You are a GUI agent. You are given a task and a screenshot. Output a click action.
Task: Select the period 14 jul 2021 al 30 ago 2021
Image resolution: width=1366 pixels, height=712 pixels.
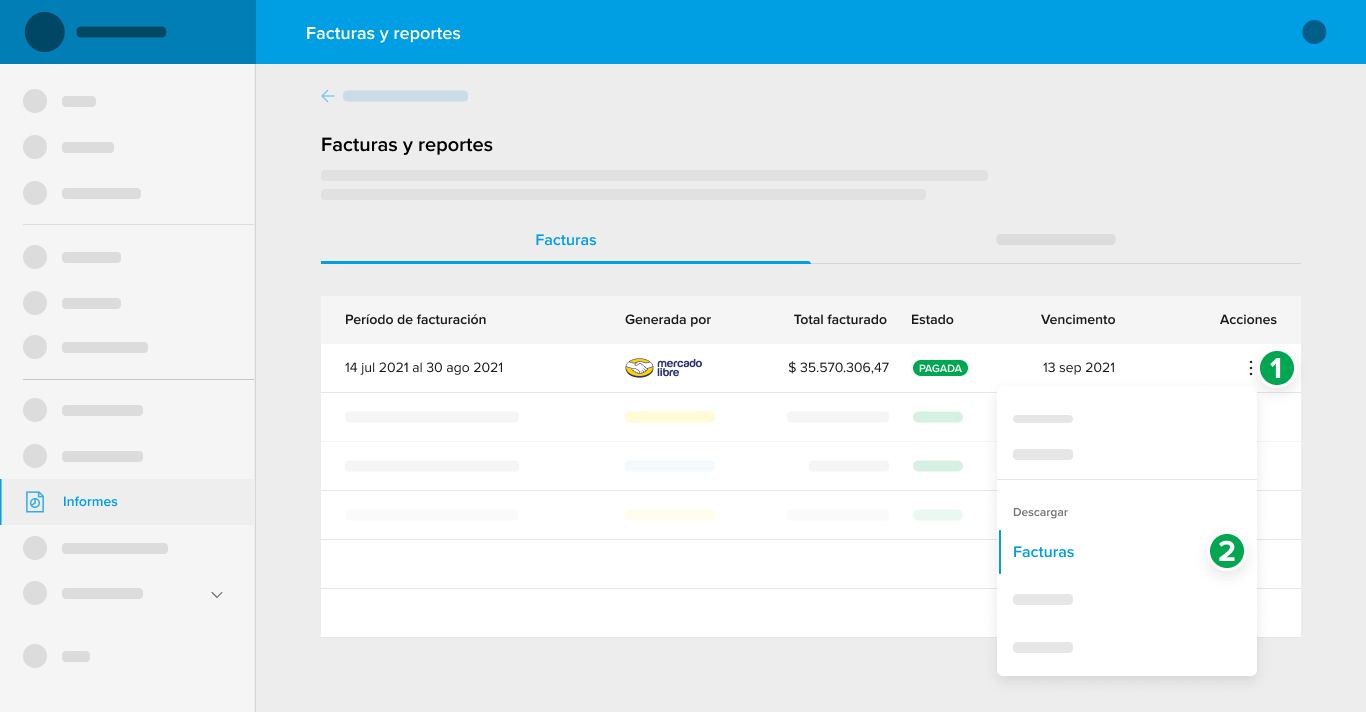(x=424, y=368)
